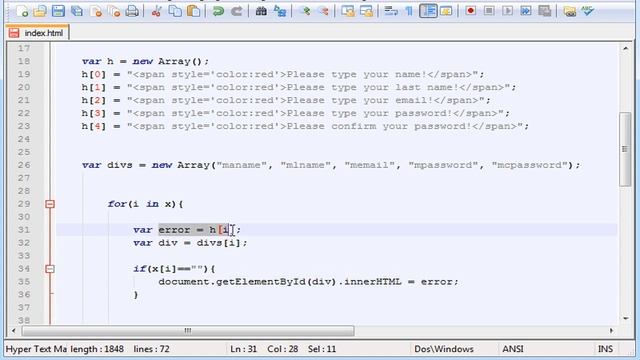Click the text 'var h = new Array();'
Screen dimensions: 640x360
pyautogui.click(x=145, y=61)
